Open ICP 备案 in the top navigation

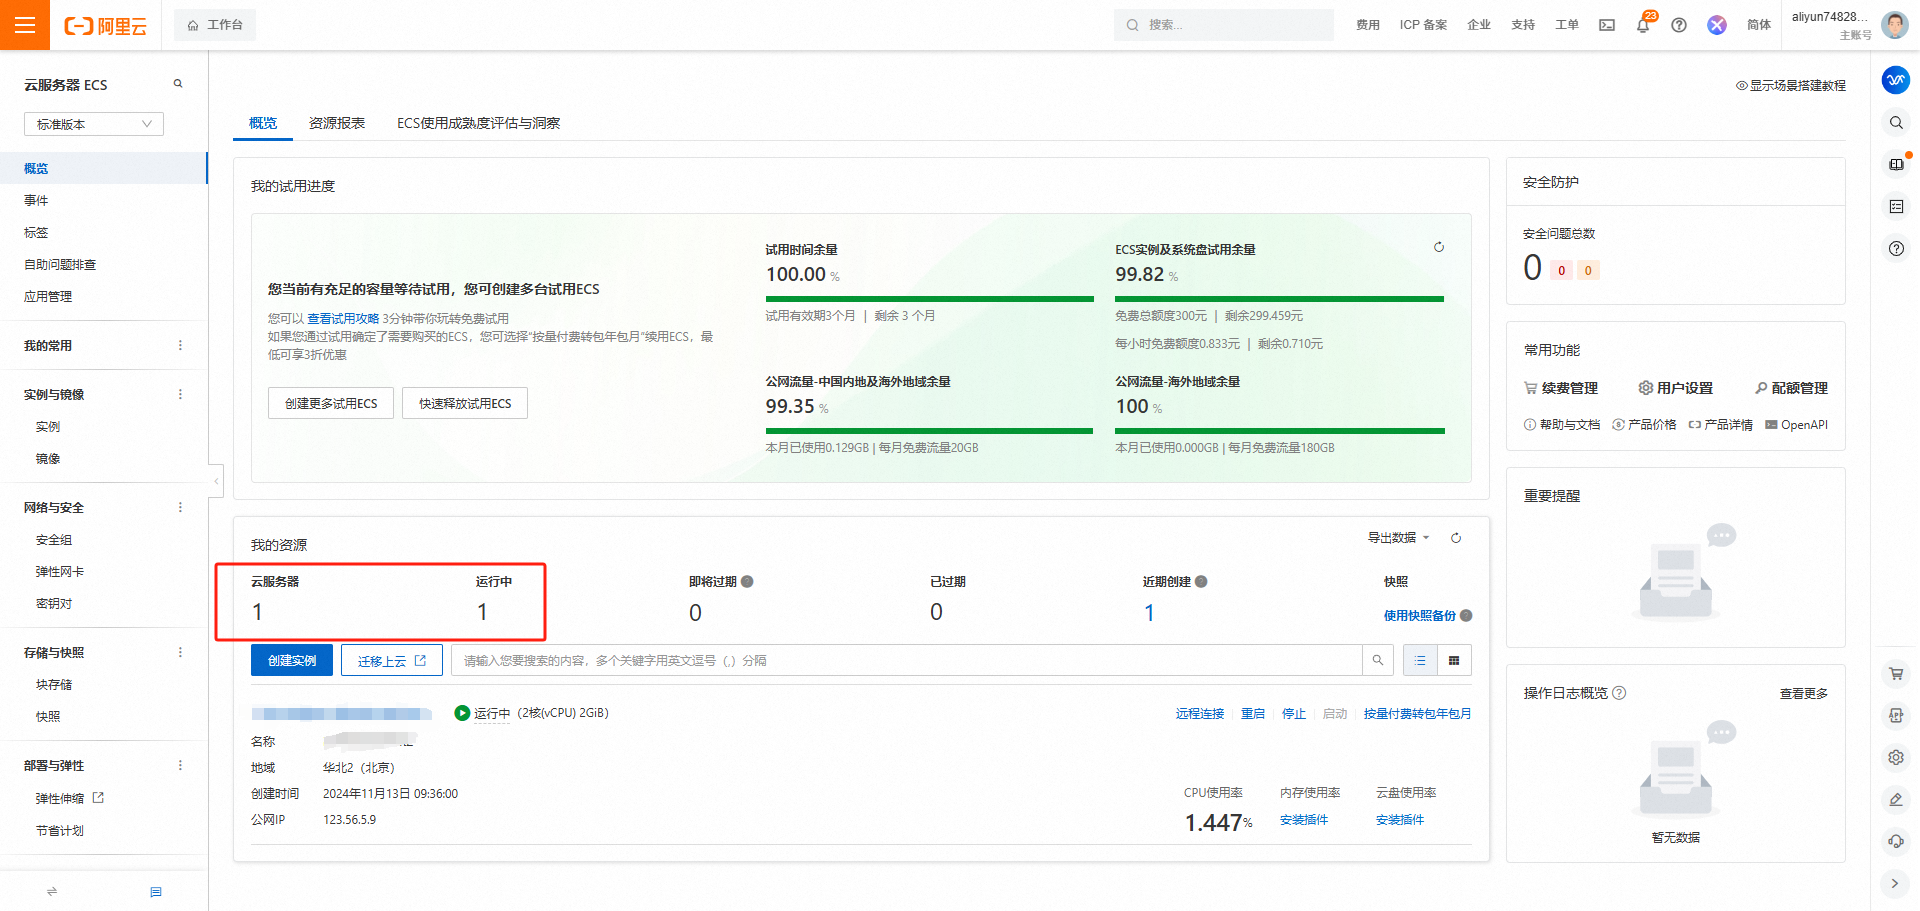click(x=1423, y=25)
